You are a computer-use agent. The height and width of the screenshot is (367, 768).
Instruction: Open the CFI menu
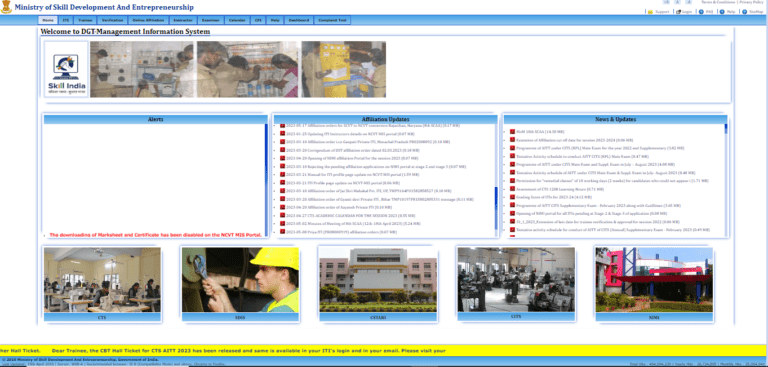[258, 21]
